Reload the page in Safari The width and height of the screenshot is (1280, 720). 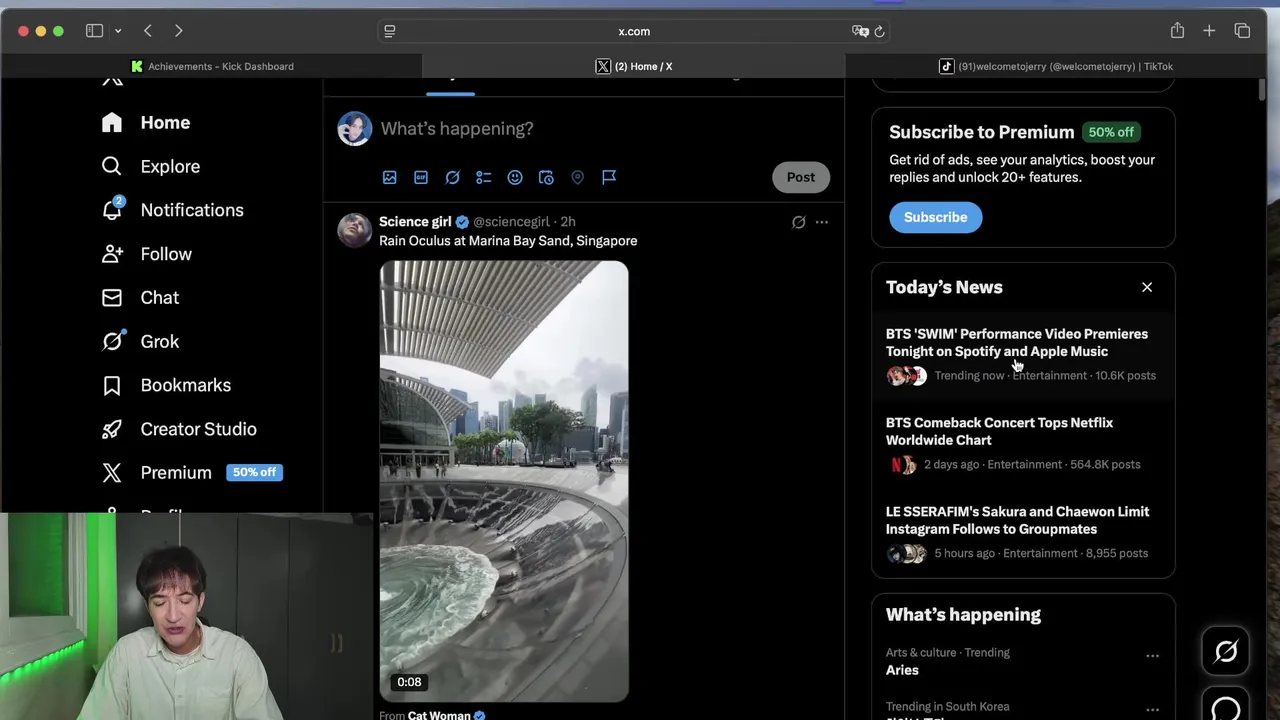tap(879, 31)
